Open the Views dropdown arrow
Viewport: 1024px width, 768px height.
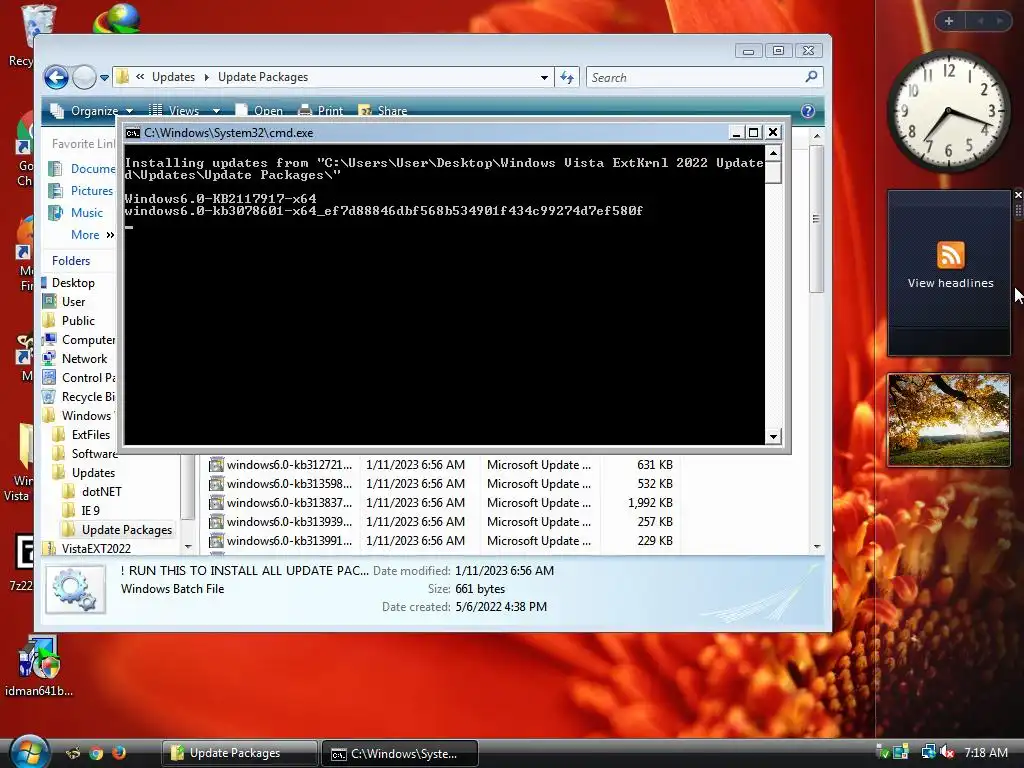click(216, 111)
